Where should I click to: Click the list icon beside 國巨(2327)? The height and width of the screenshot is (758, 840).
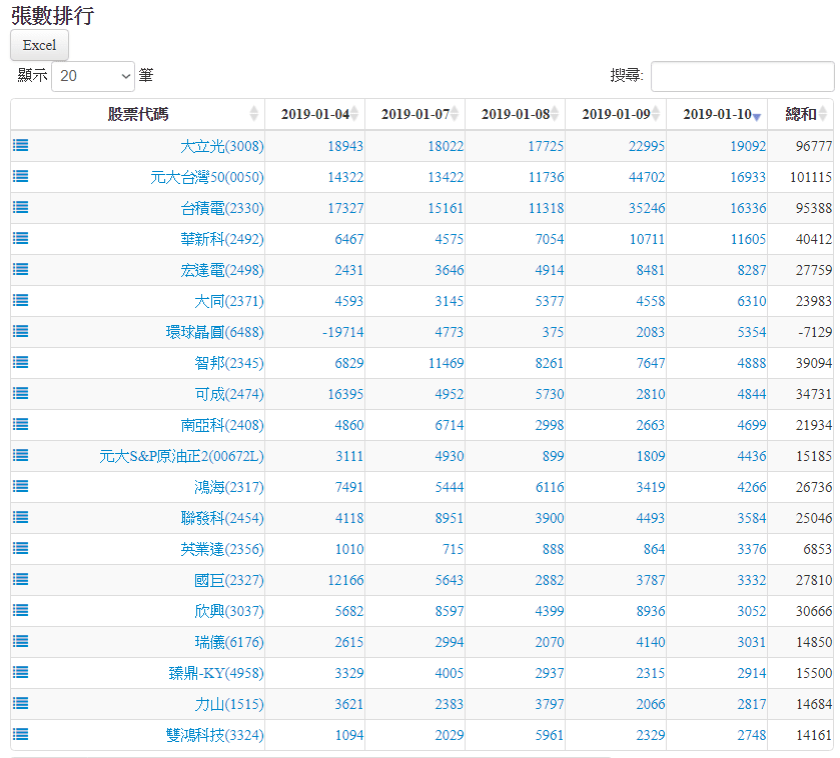tap(21, 579)
